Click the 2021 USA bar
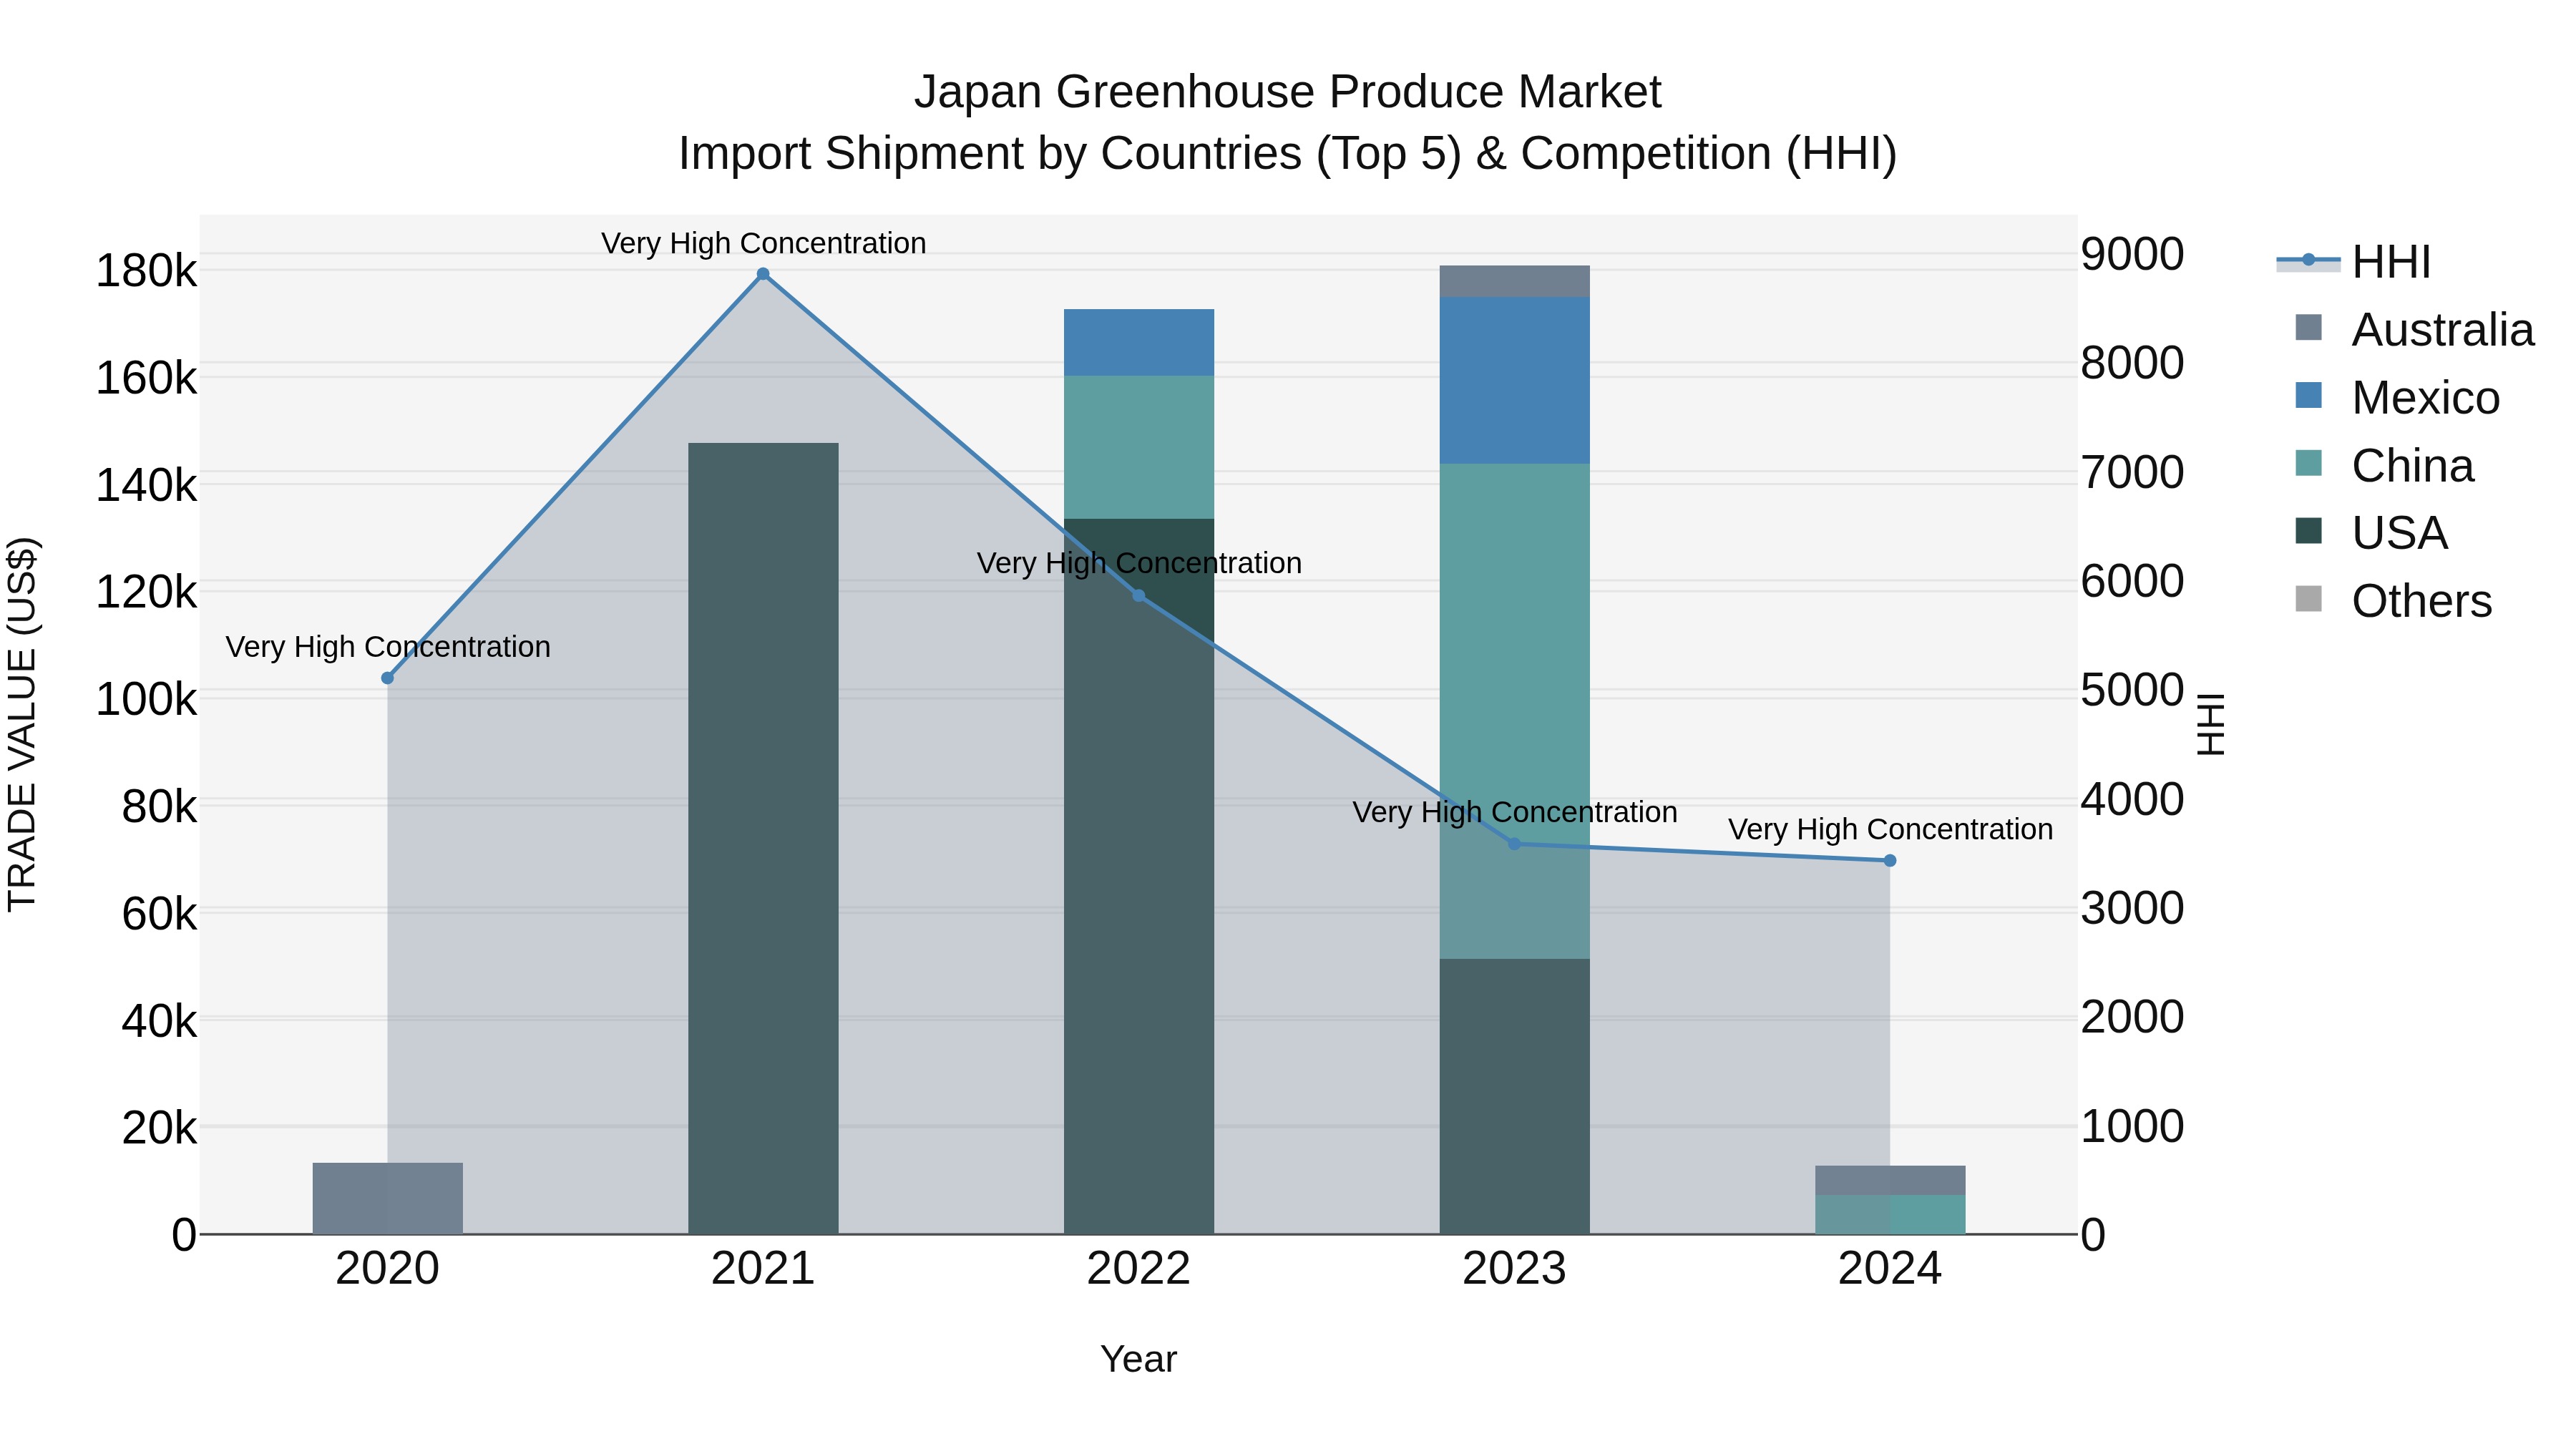2576x1449 pixels. pos(763,838)
